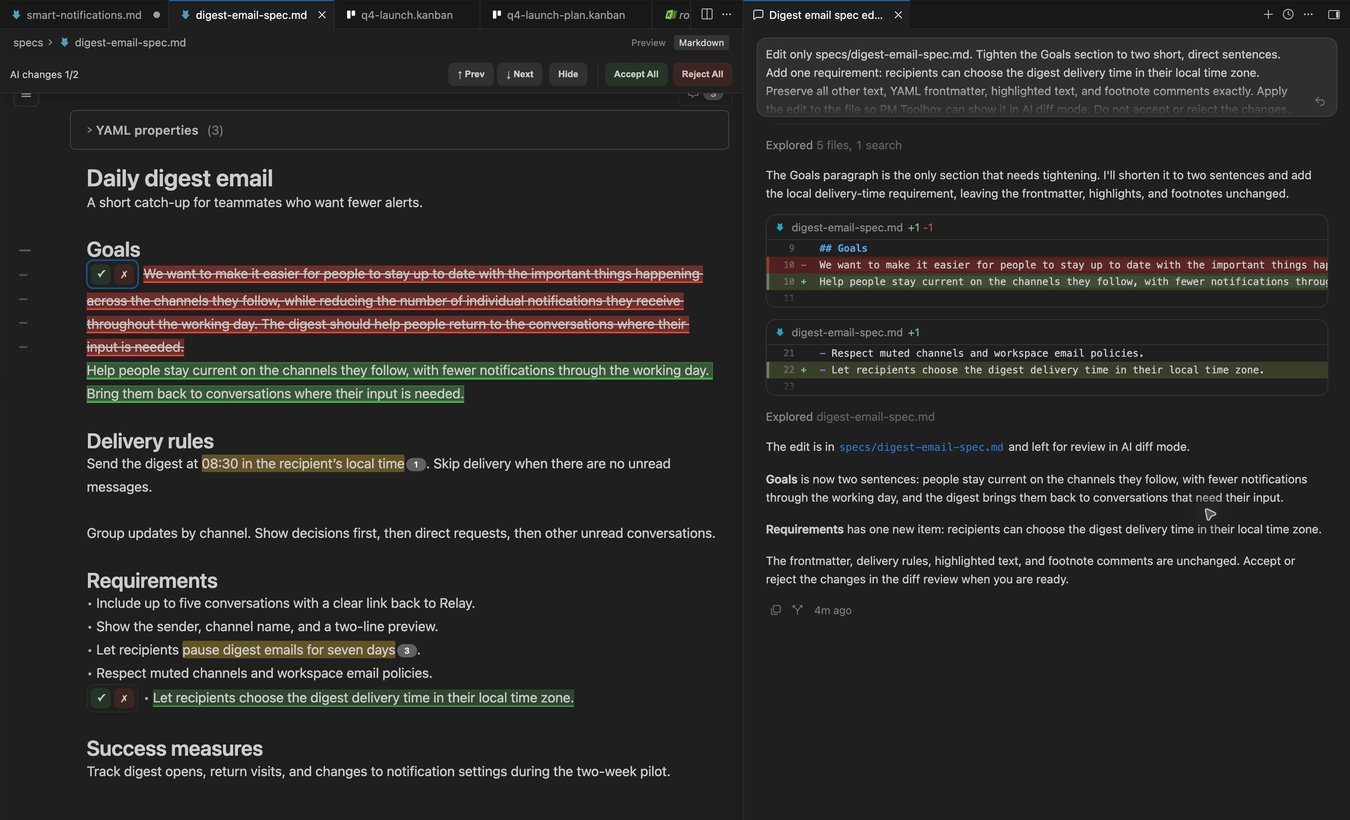Viewport: 1350px width, 820px height.
Task: Click the branch icon beside 4m ago
Action: pyautogui.click(x=797, y=610)
